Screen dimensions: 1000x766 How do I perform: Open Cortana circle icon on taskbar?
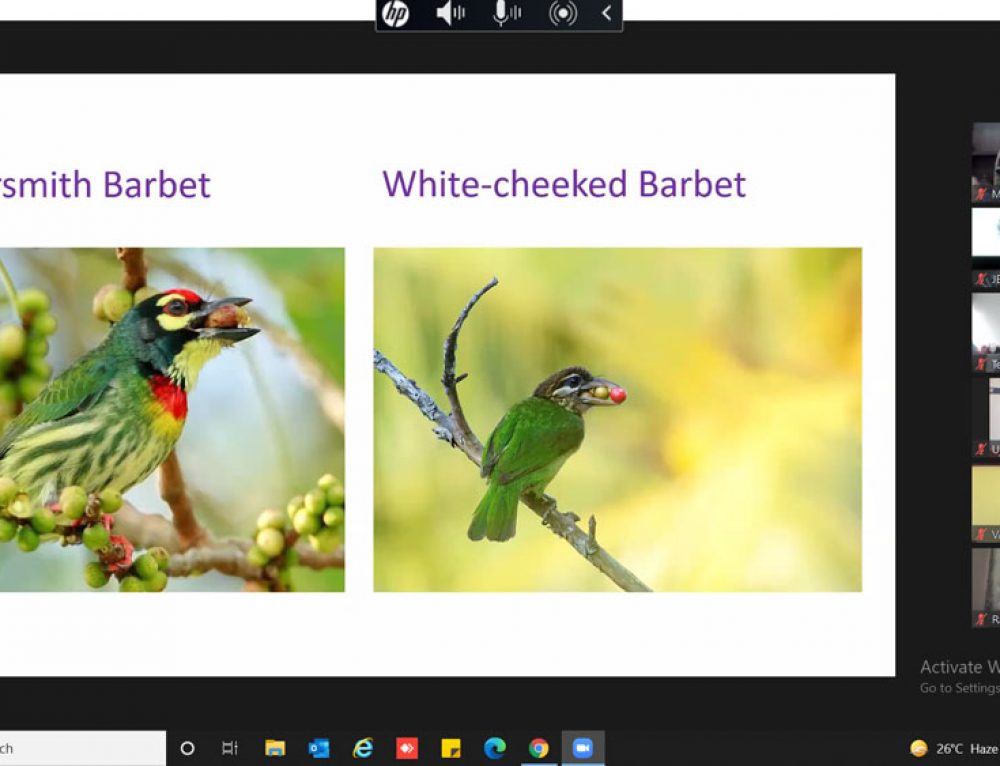point(187,748)
